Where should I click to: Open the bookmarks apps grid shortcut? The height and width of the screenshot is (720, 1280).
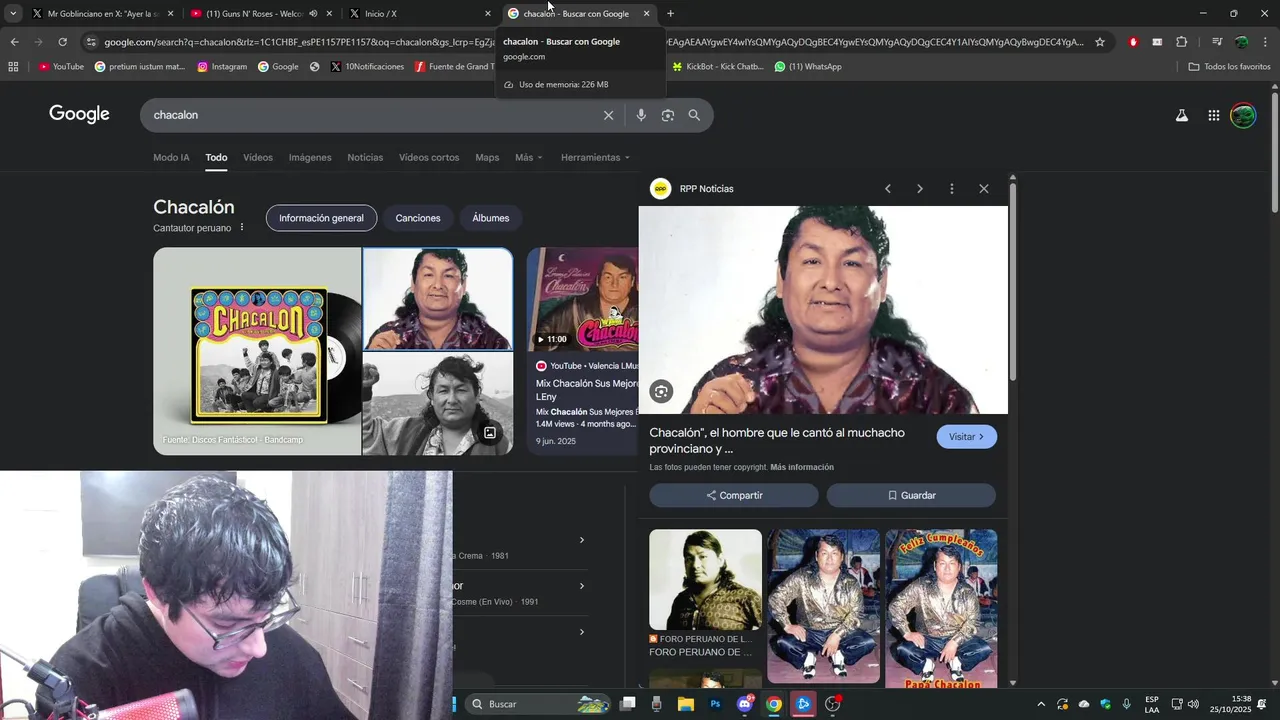click(x=13, y=67)
